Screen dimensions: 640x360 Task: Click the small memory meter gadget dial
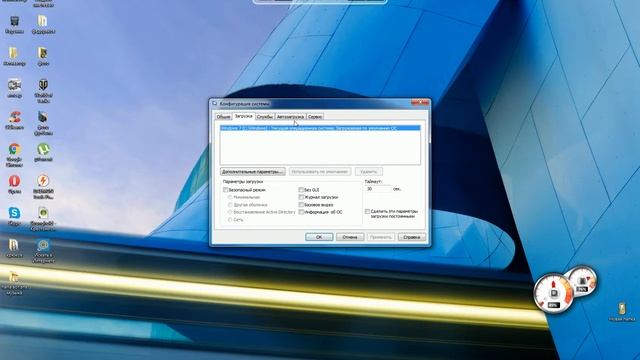(582, 281)
